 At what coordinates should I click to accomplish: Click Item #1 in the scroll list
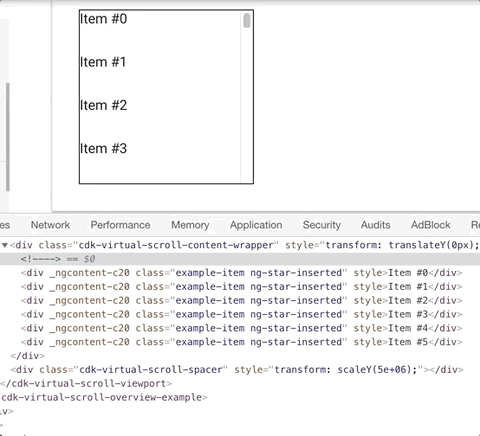point(103,62)
